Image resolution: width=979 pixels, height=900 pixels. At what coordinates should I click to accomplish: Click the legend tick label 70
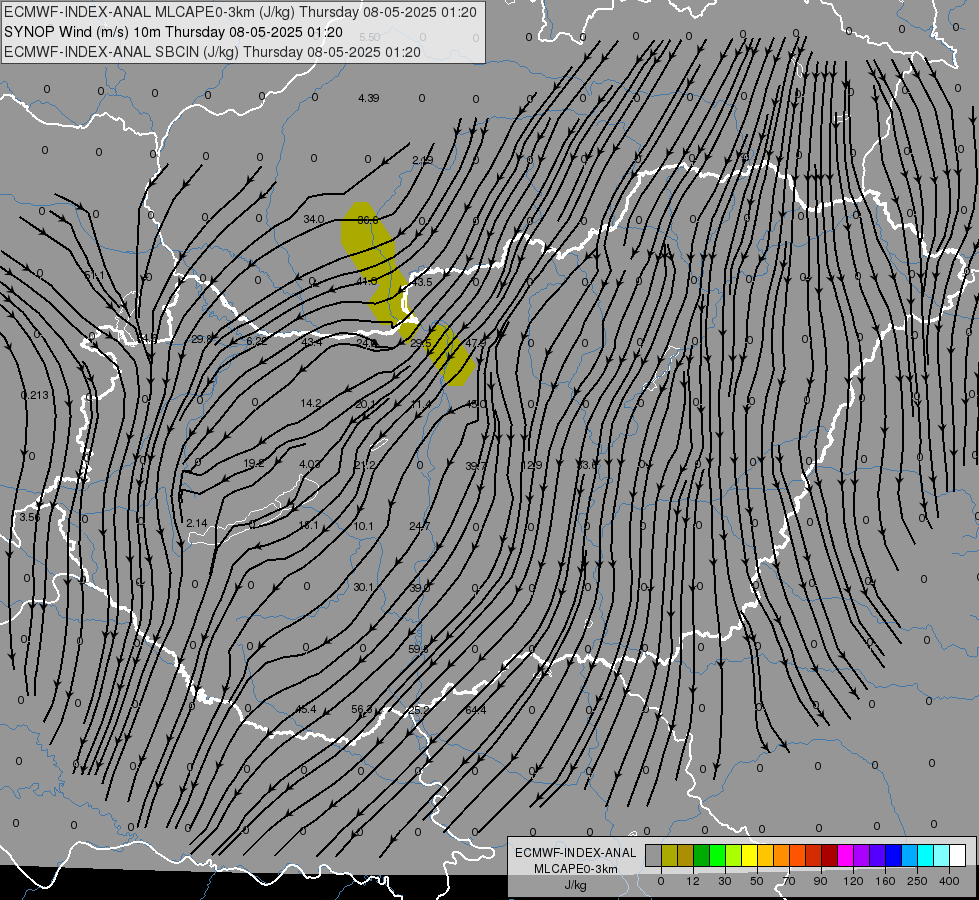[x=789, y=881]
